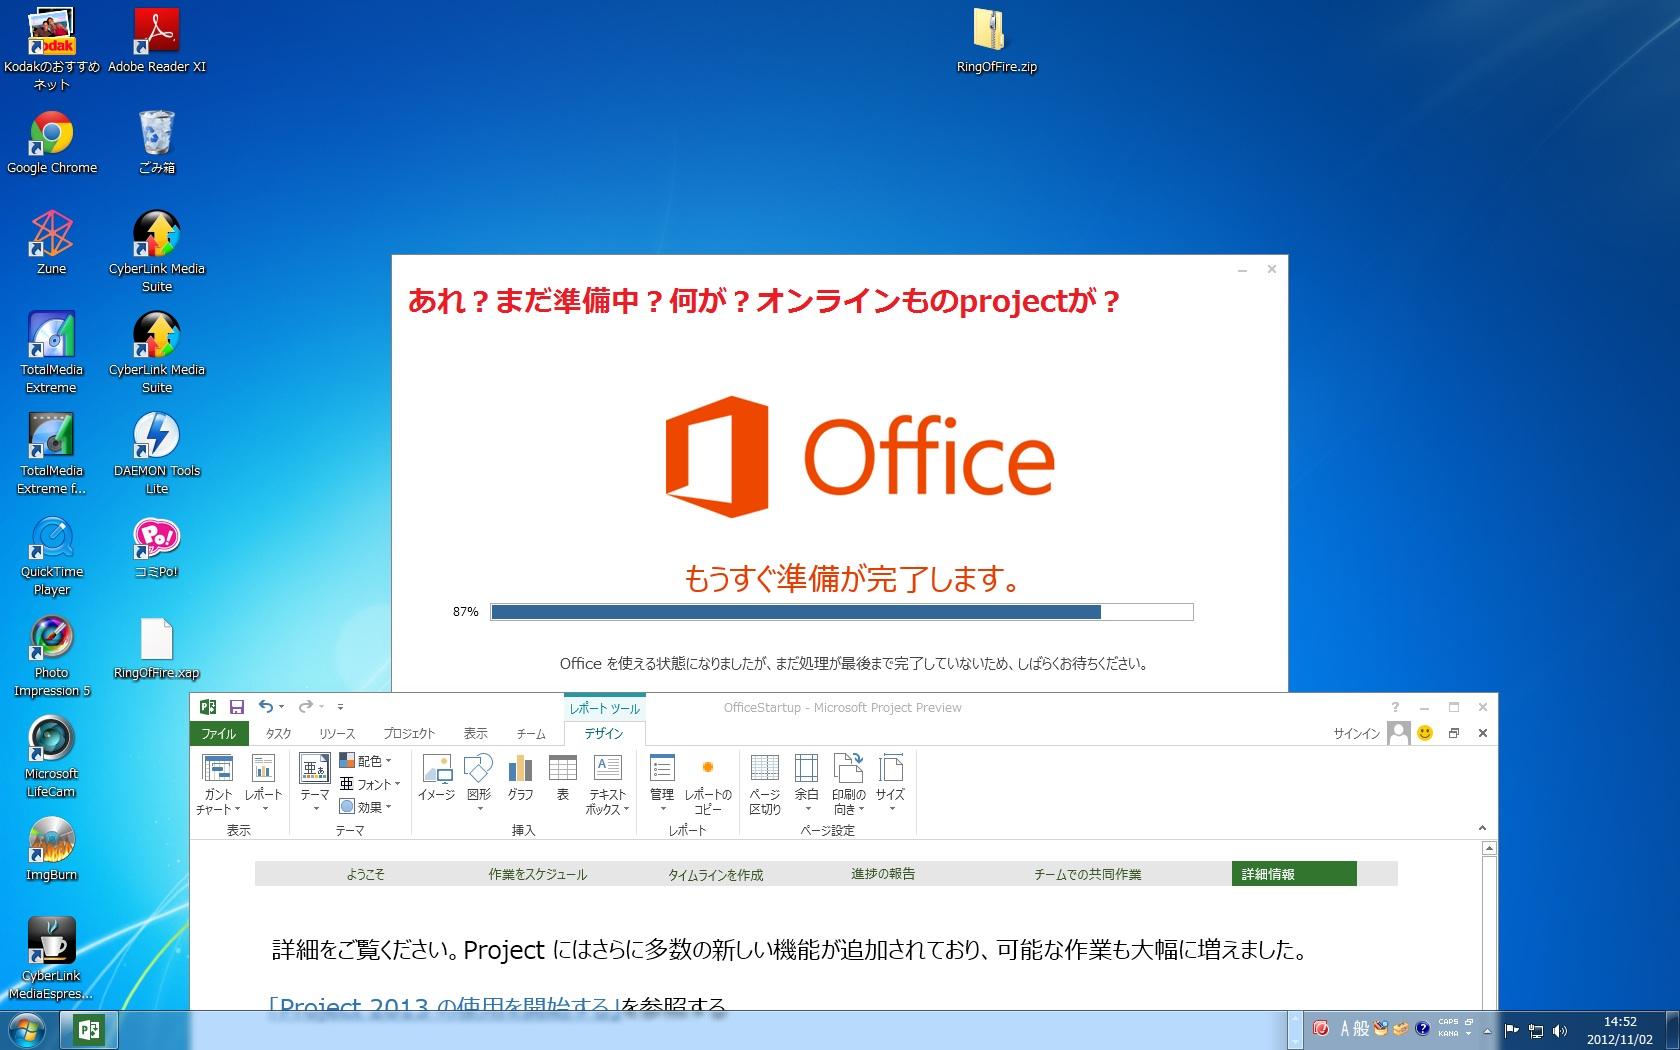Click the scroll up arrow in Project
The height and width of the screenshot is (1050, 1680).
click(1489, 849)
